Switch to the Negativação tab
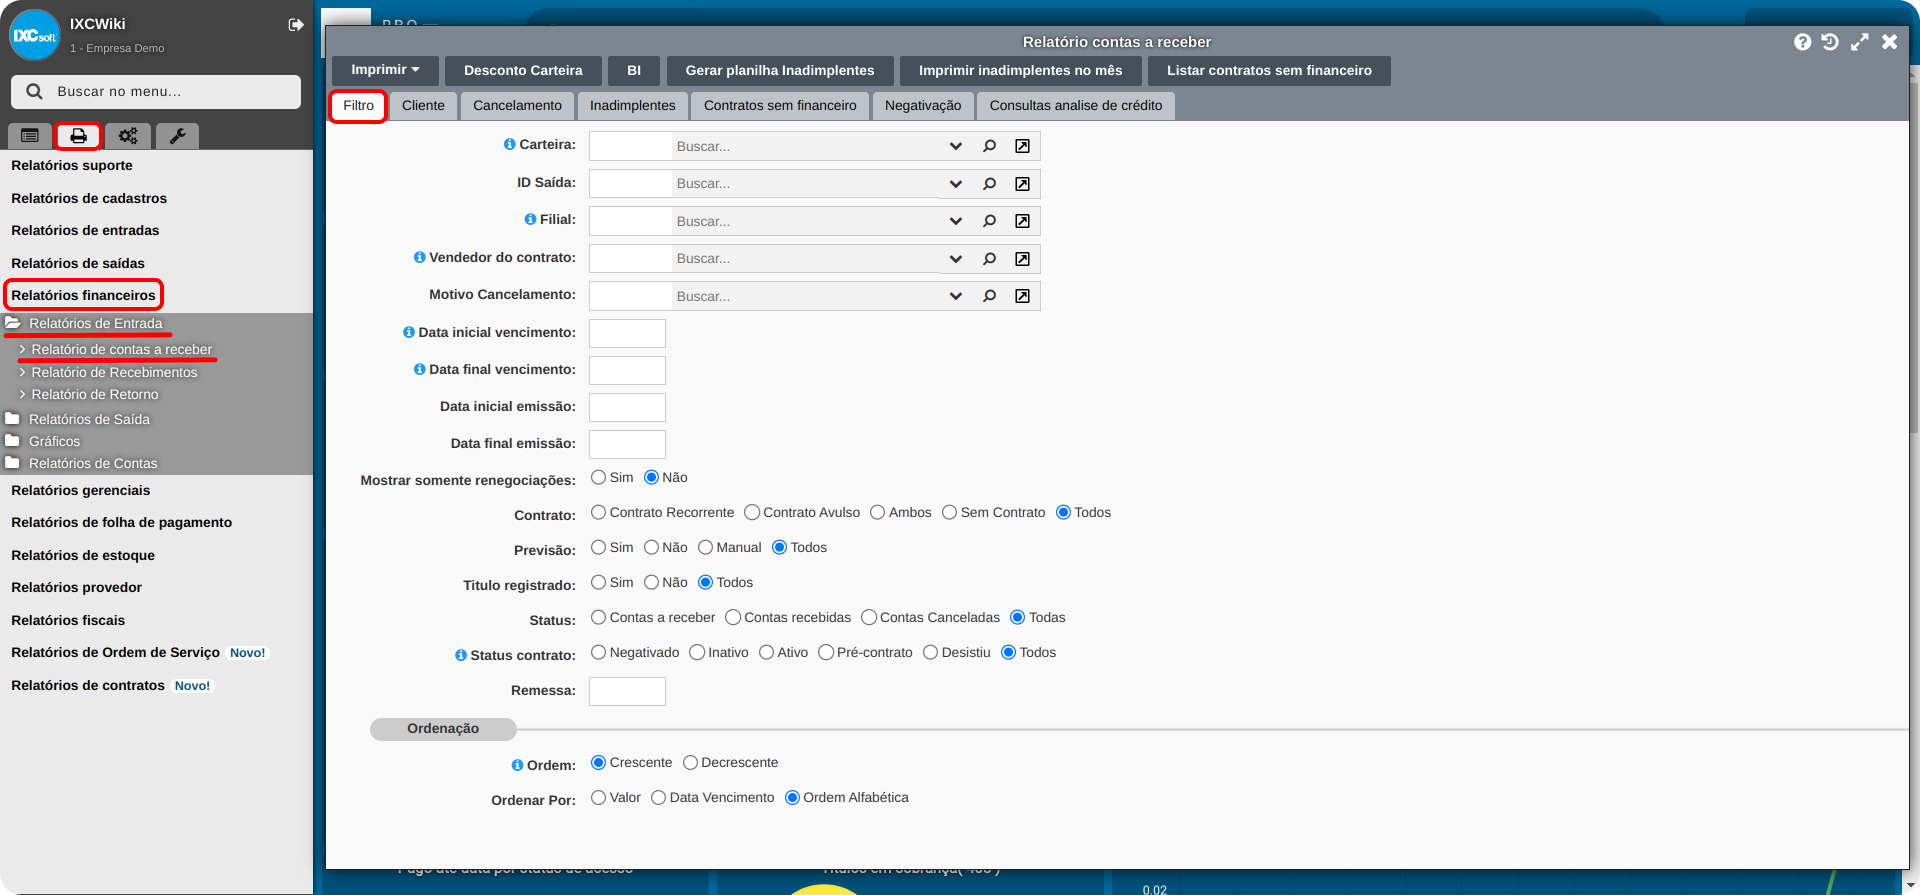Image resolution: width=1920 pixels, height=895 pixels. (x=923, y=106)
